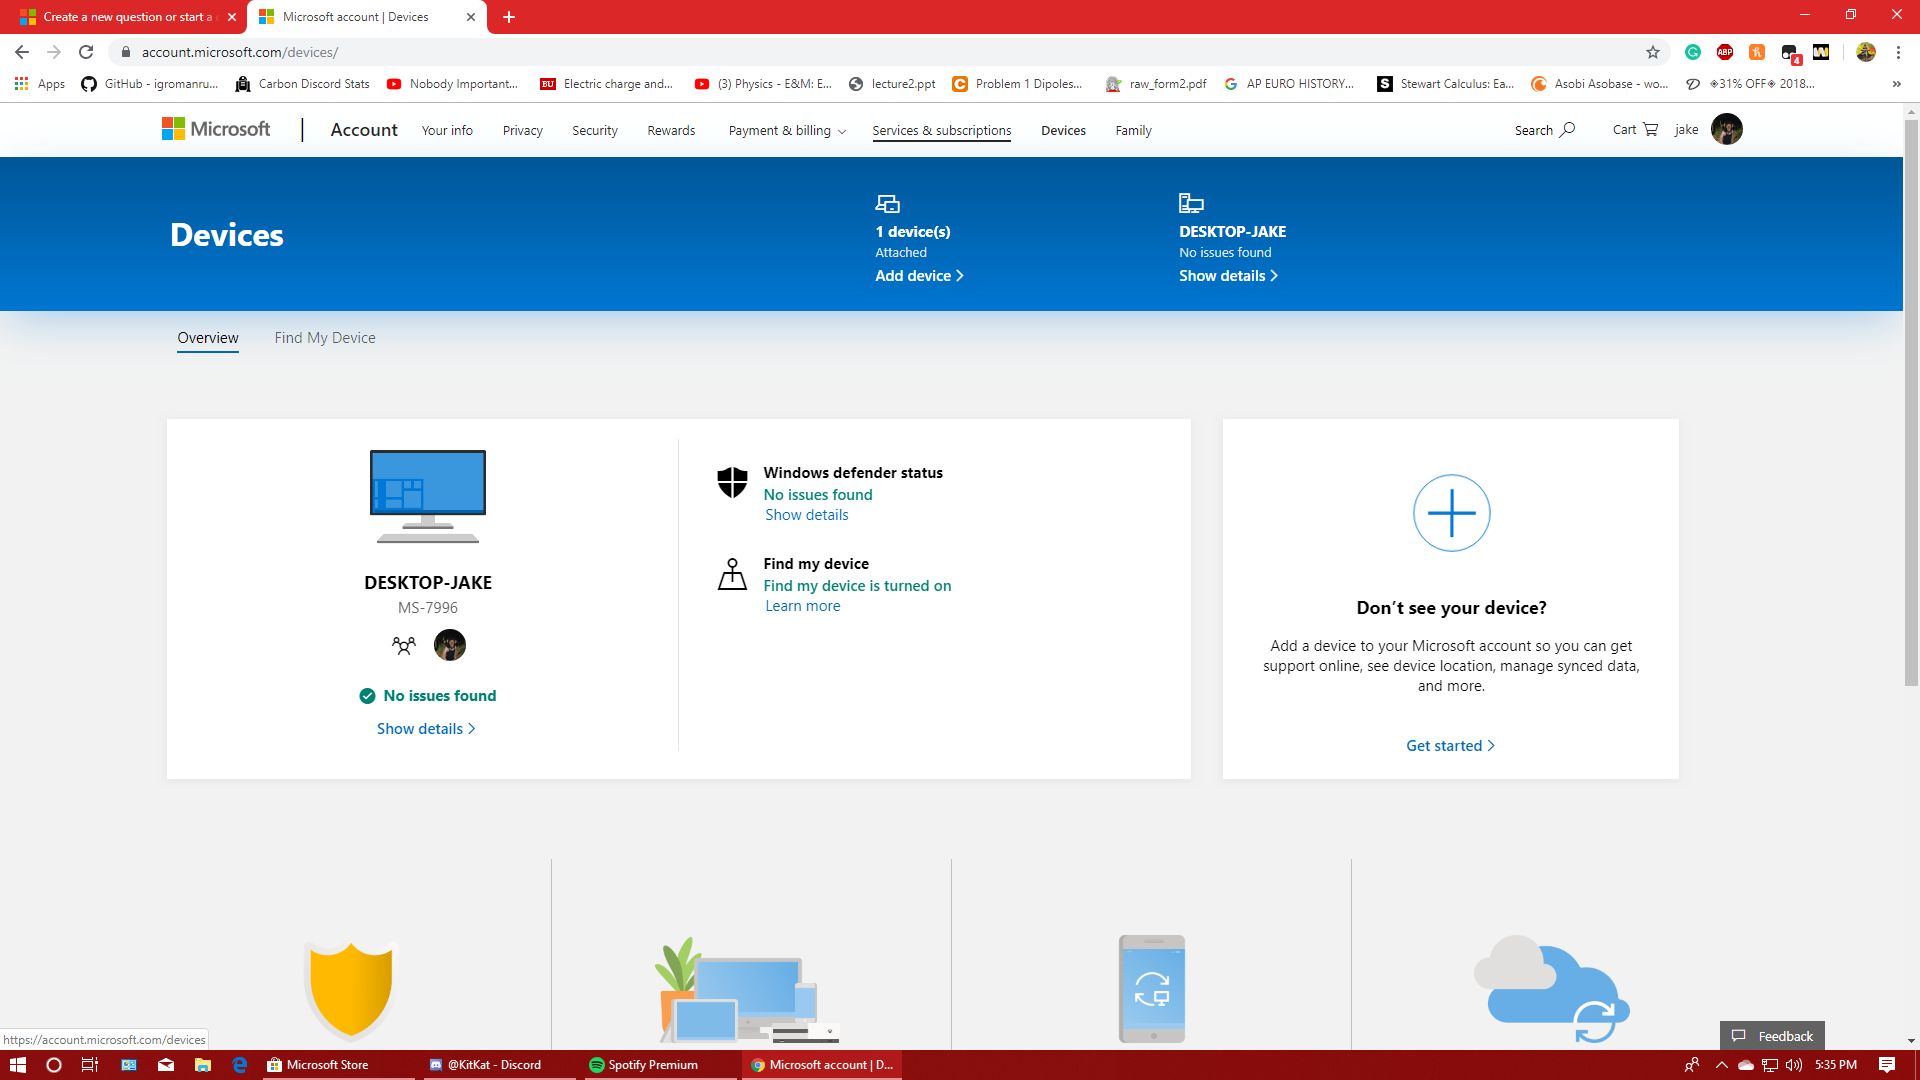
Task: Open Carbon Discord Stats bookmark
Action: click(x=303, y=84)
